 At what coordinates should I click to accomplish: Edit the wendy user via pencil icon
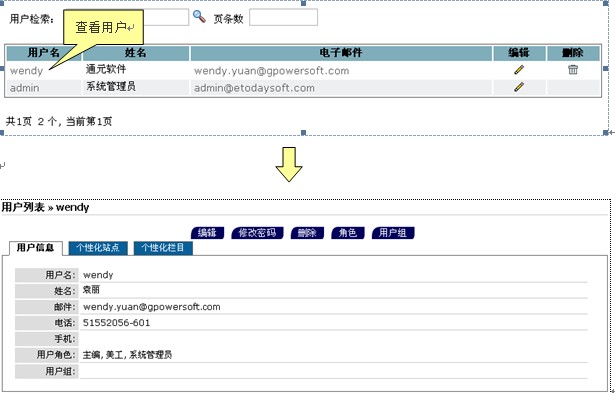(x=519, y=70)
